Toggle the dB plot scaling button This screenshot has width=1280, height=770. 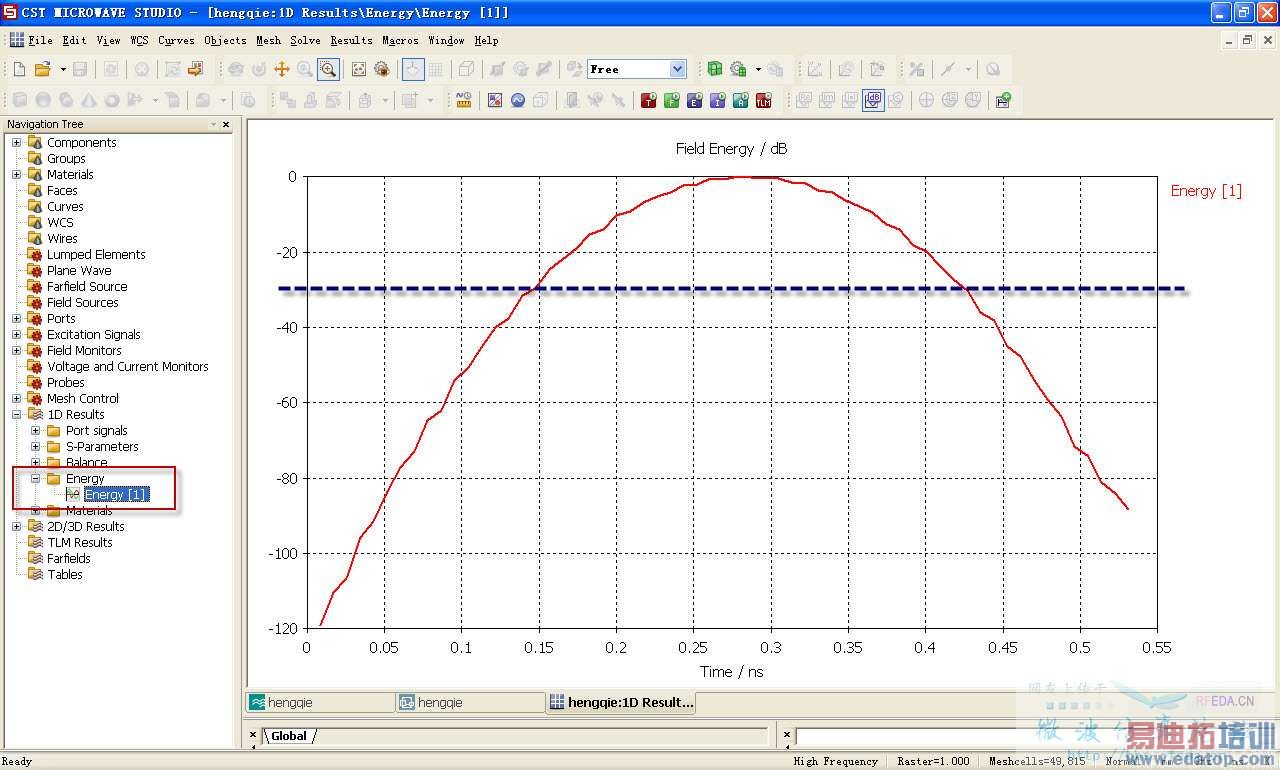pyautogui.click(x=873, y=100)
